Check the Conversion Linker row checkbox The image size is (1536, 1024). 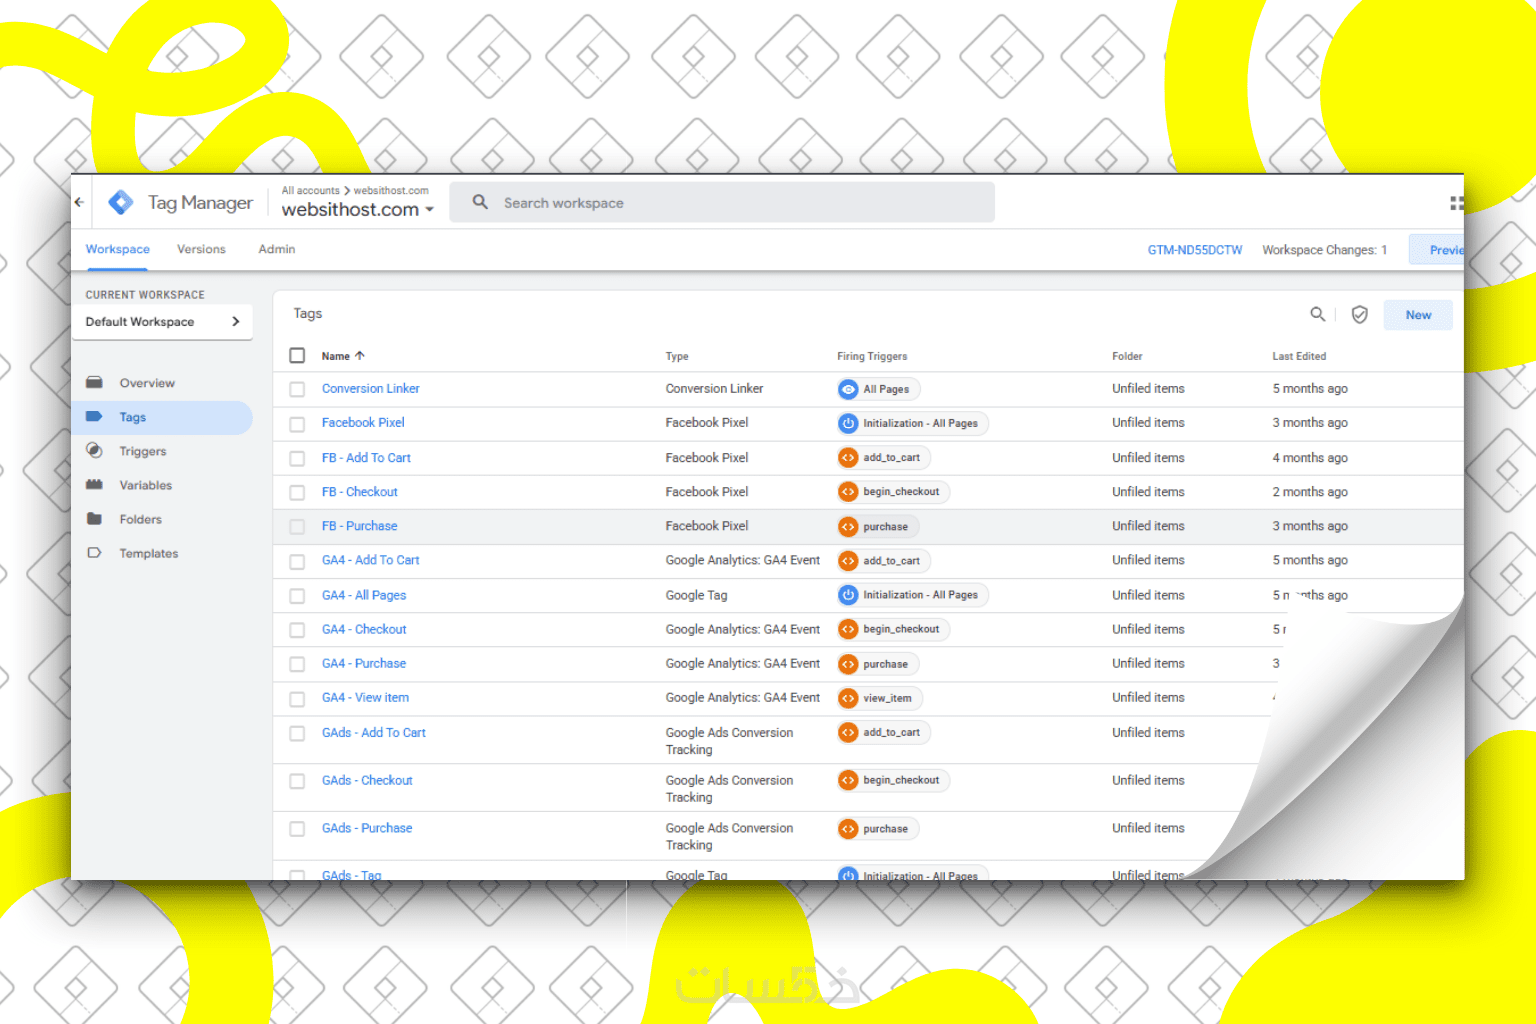(x=297, y=389)
